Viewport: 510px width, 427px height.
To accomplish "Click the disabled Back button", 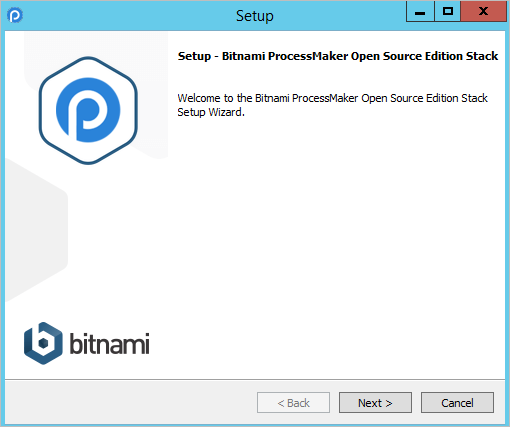I will pyautogui.click(x=293, y=403).
